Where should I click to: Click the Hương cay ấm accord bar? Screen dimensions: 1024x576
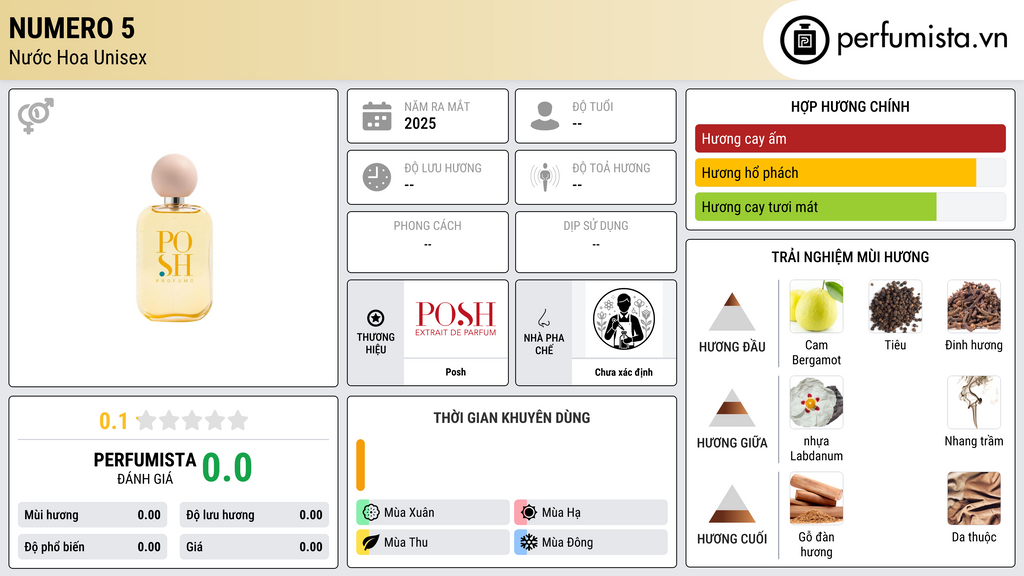[850, 138]
